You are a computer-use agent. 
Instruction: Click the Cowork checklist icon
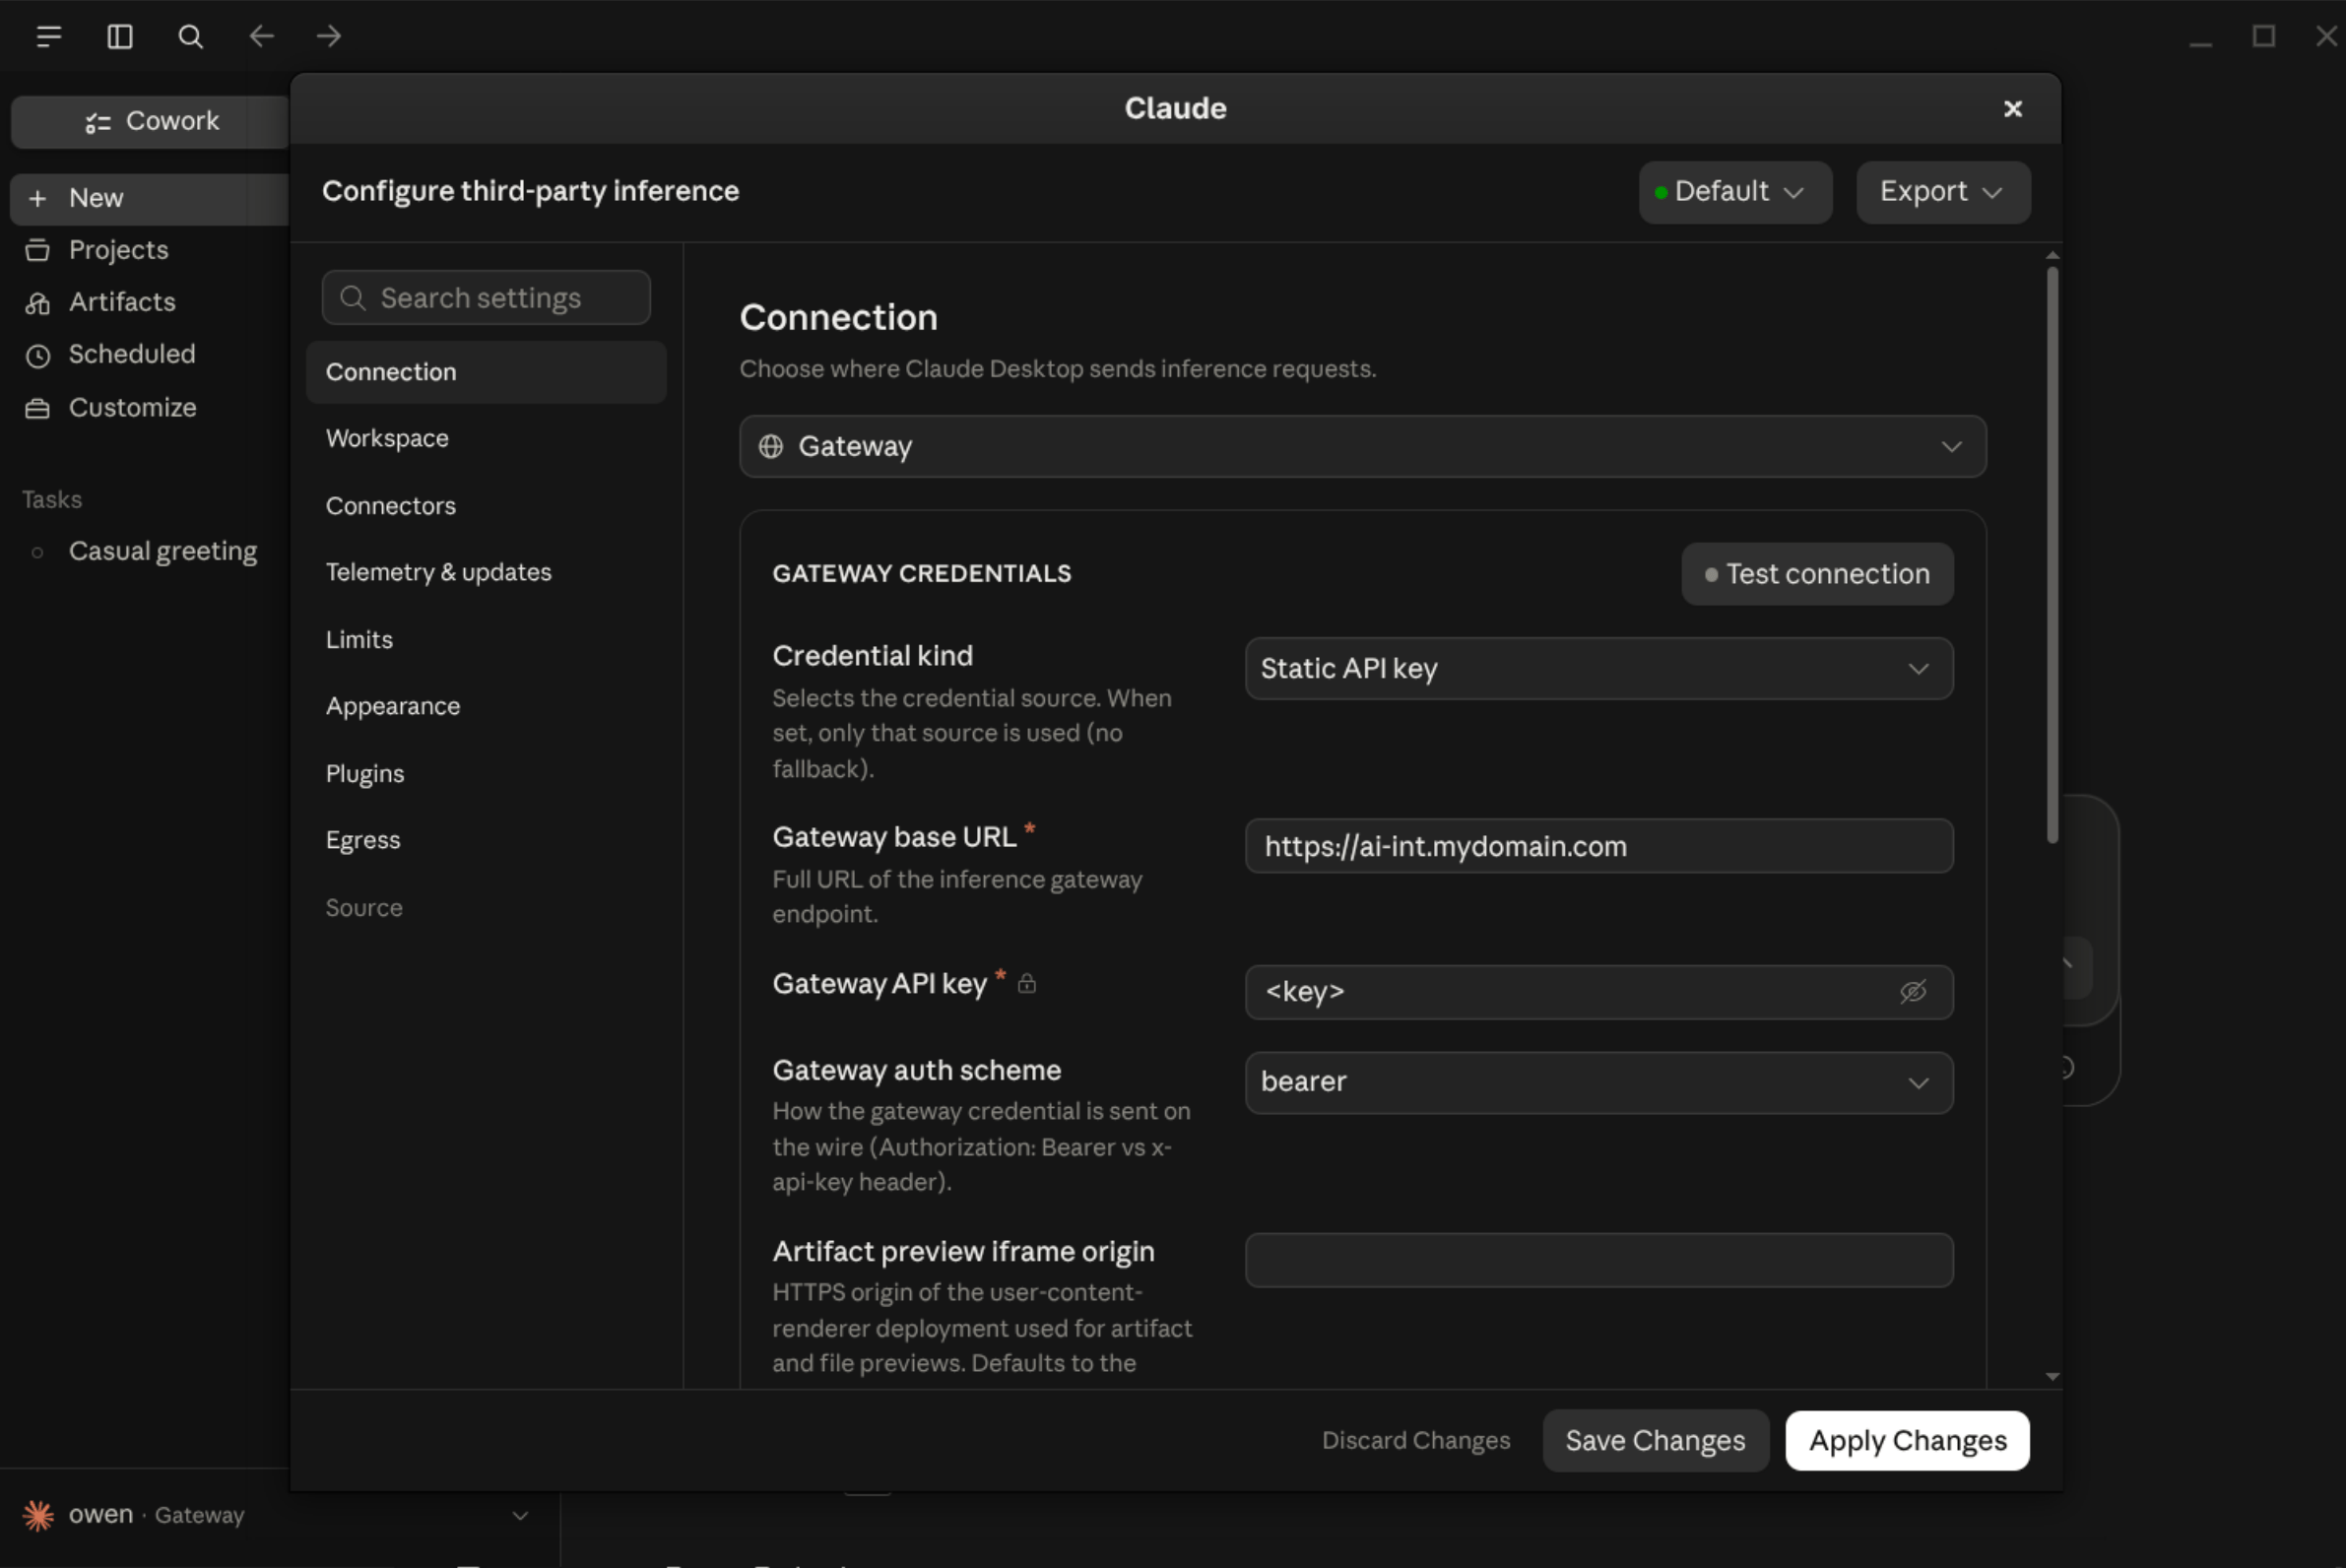click(98, 123)
